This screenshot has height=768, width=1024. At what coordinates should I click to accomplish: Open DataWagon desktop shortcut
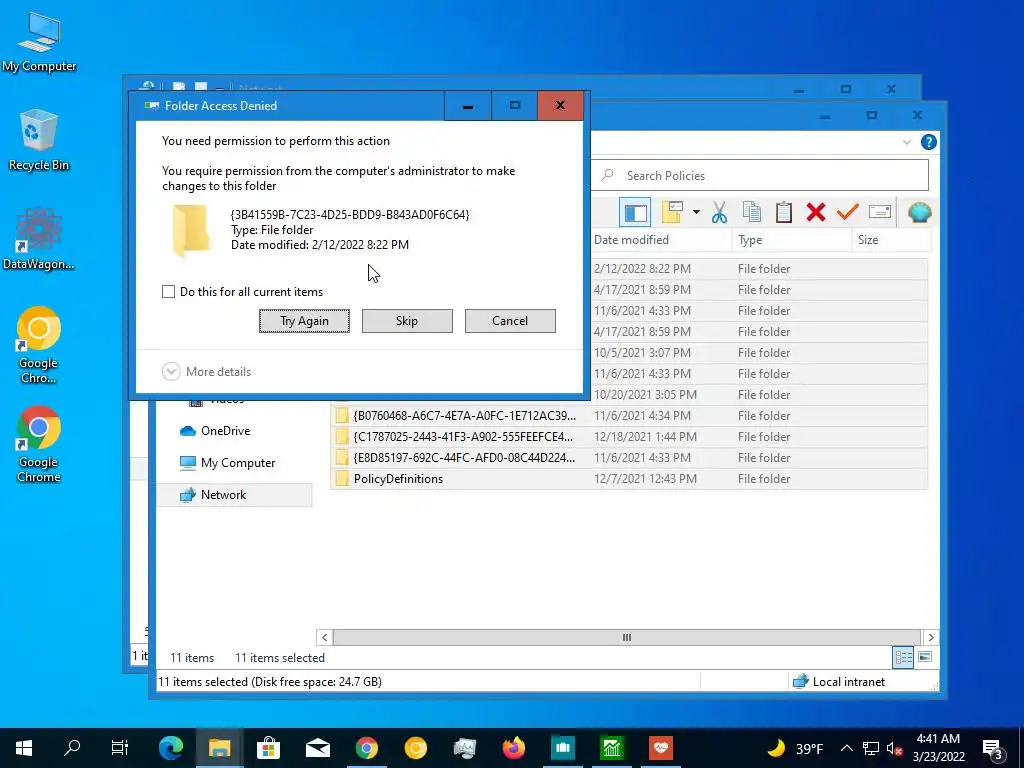point(39,239)
